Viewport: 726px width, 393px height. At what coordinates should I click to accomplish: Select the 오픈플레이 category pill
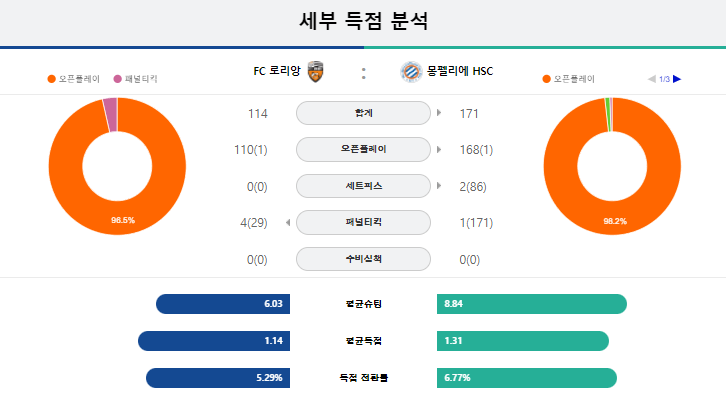click(x=363, y=150)
